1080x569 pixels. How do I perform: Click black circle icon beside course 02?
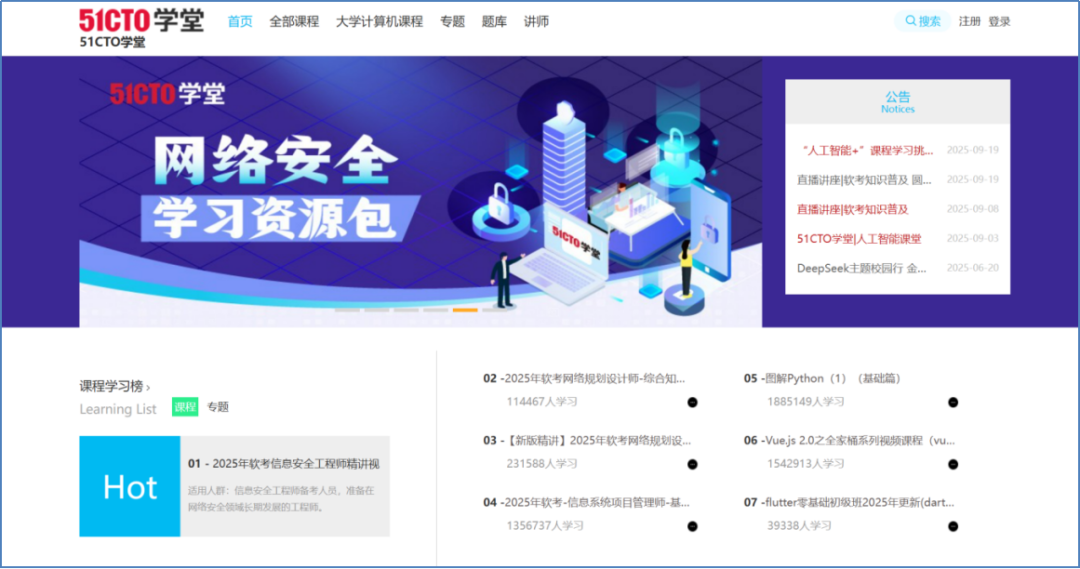click(x=692, y=402)
